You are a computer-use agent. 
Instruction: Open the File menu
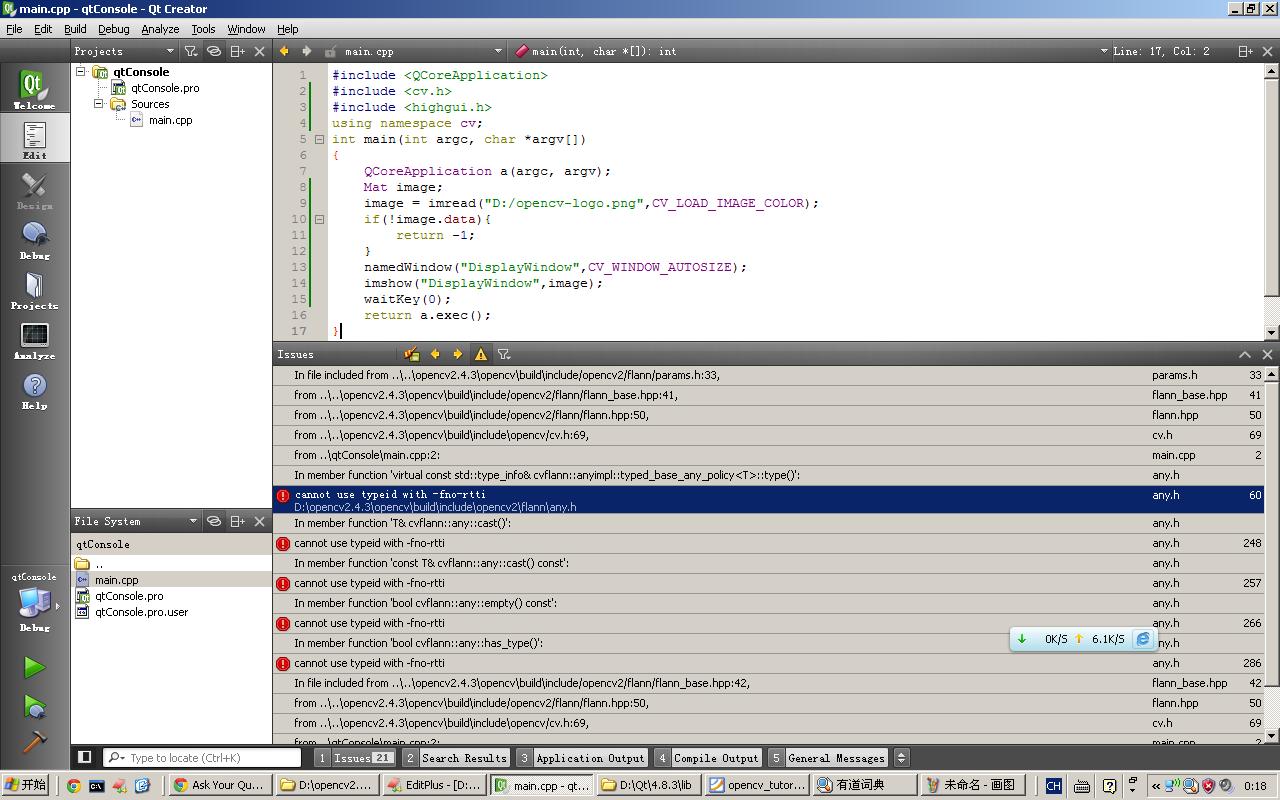click(x=14, y=29)
